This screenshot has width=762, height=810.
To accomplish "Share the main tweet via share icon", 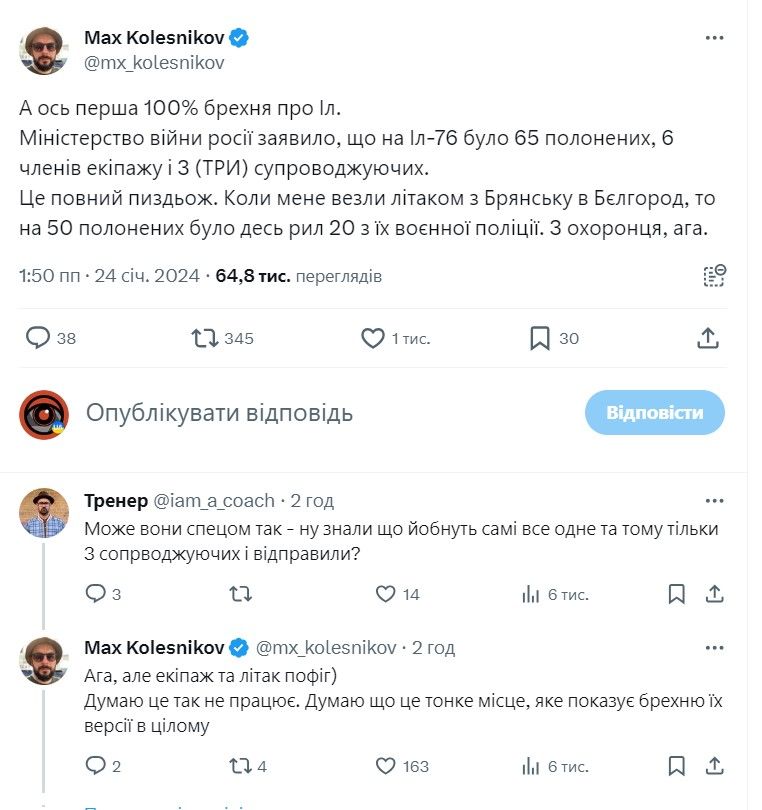I will 708,338.
